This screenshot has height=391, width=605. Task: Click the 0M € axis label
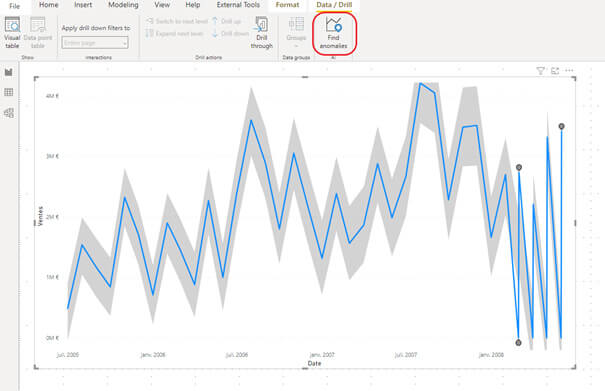click(52, 338)
